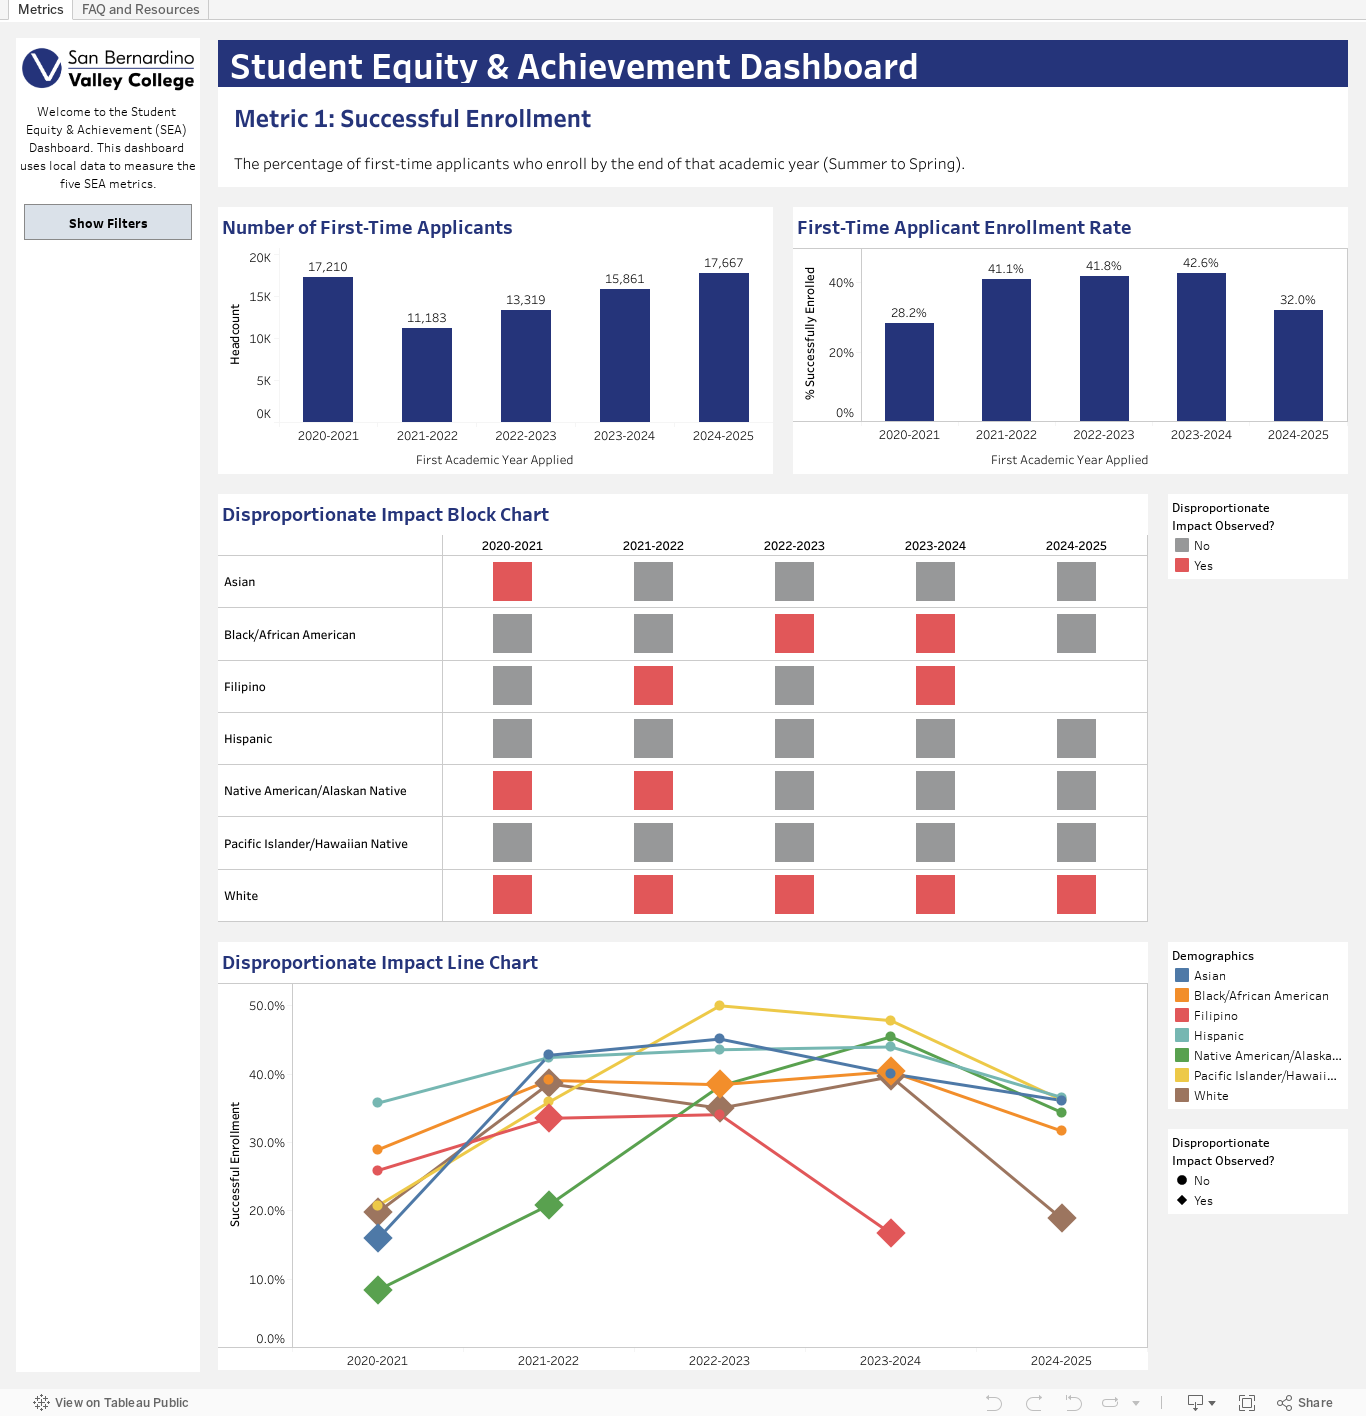Click the red Filipino 2023-2024 block
Viewport: 1366px width, 1416px height.
tap(935, 685)
